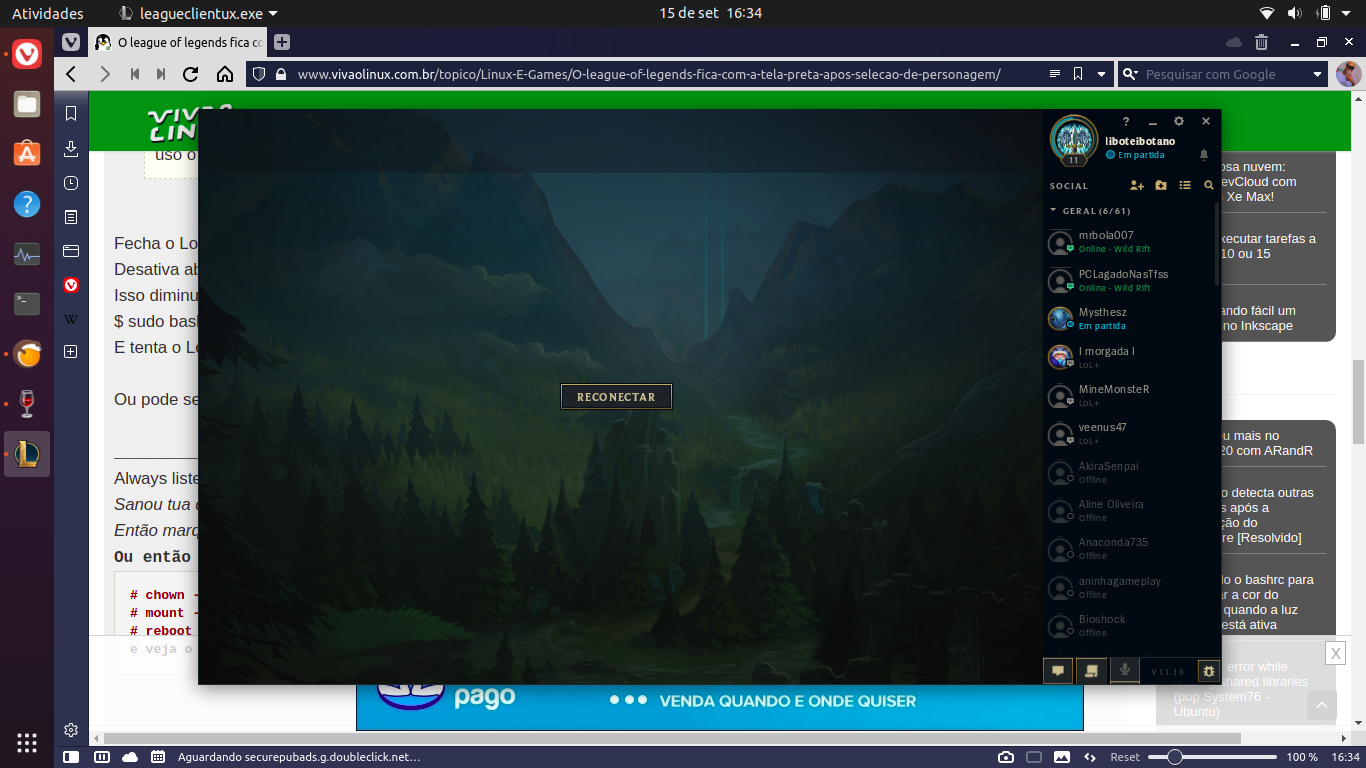The height and width of the screenshot is (768, 1366).
Task: Open Vivaldi settings gear in panel
Action: pyautogui.click(x=71, y=730)
